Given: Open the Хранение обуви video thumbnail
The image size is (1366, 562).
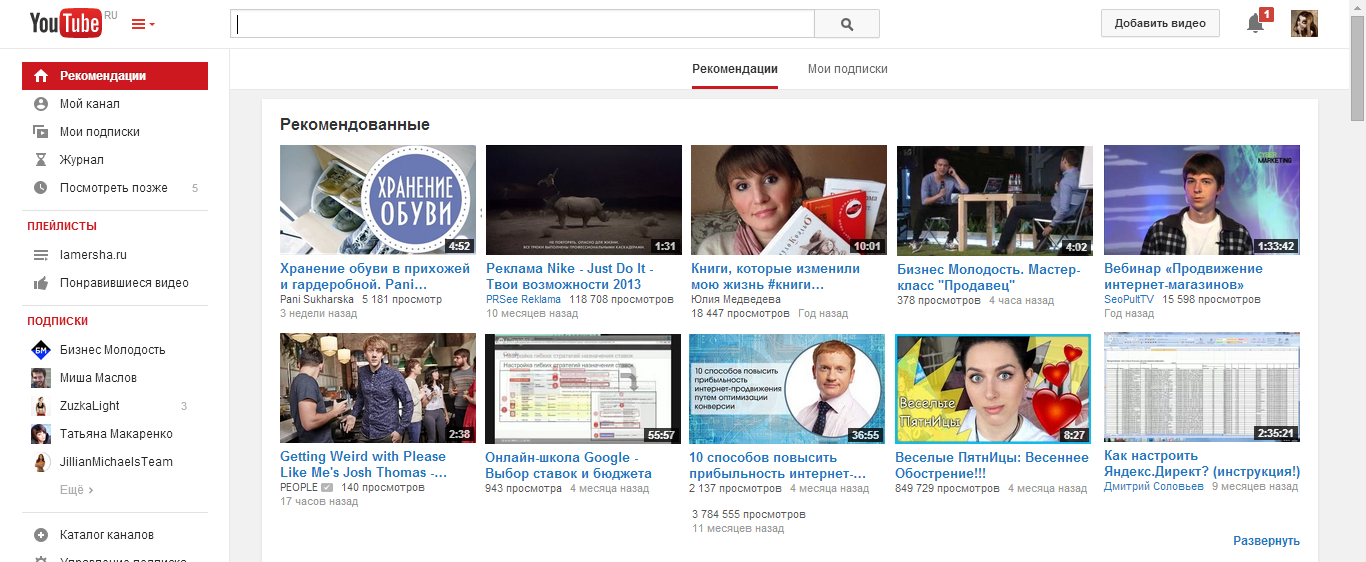Looking at the screenshot, I should [x=377, y=200].
